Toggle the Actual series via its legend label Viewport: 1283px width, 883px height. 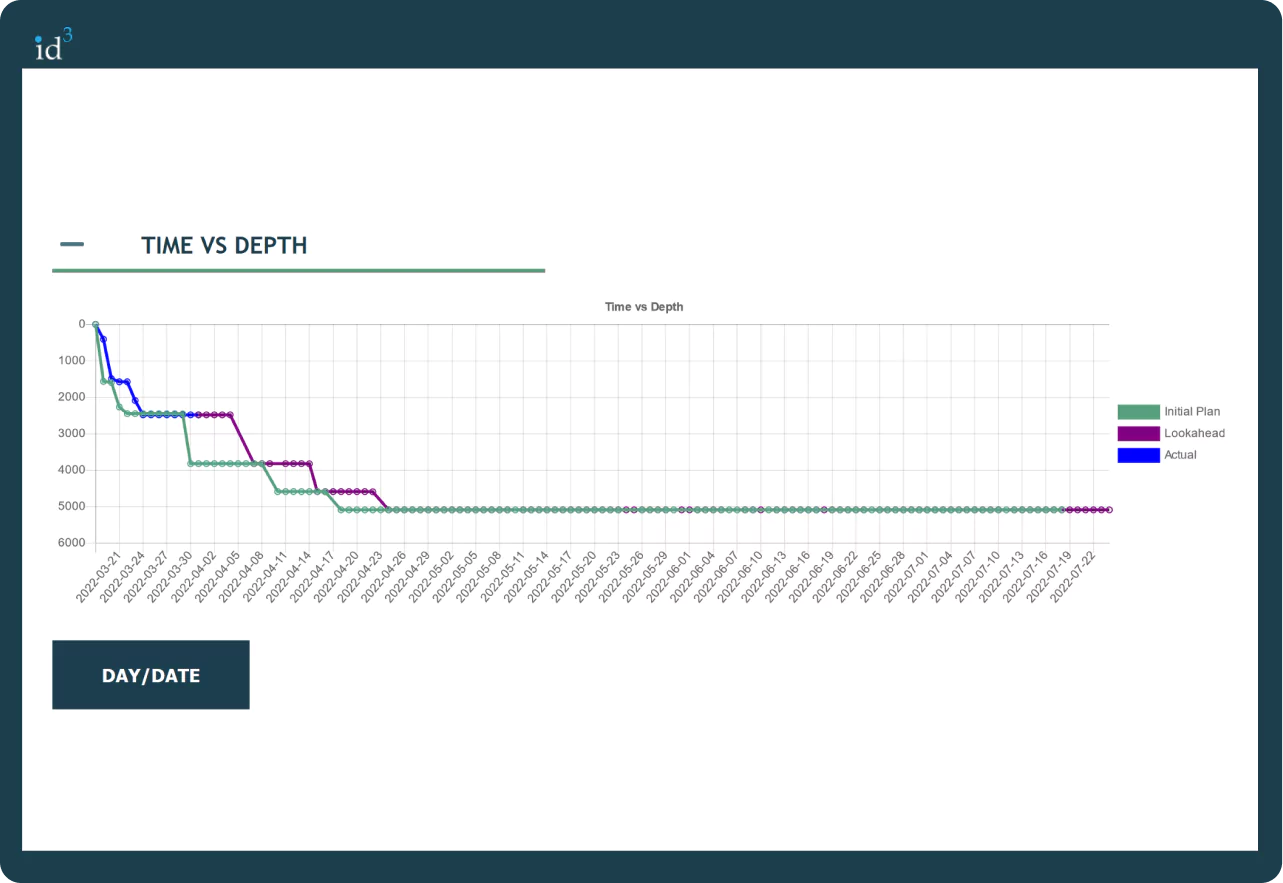(x=1180, y=455)
